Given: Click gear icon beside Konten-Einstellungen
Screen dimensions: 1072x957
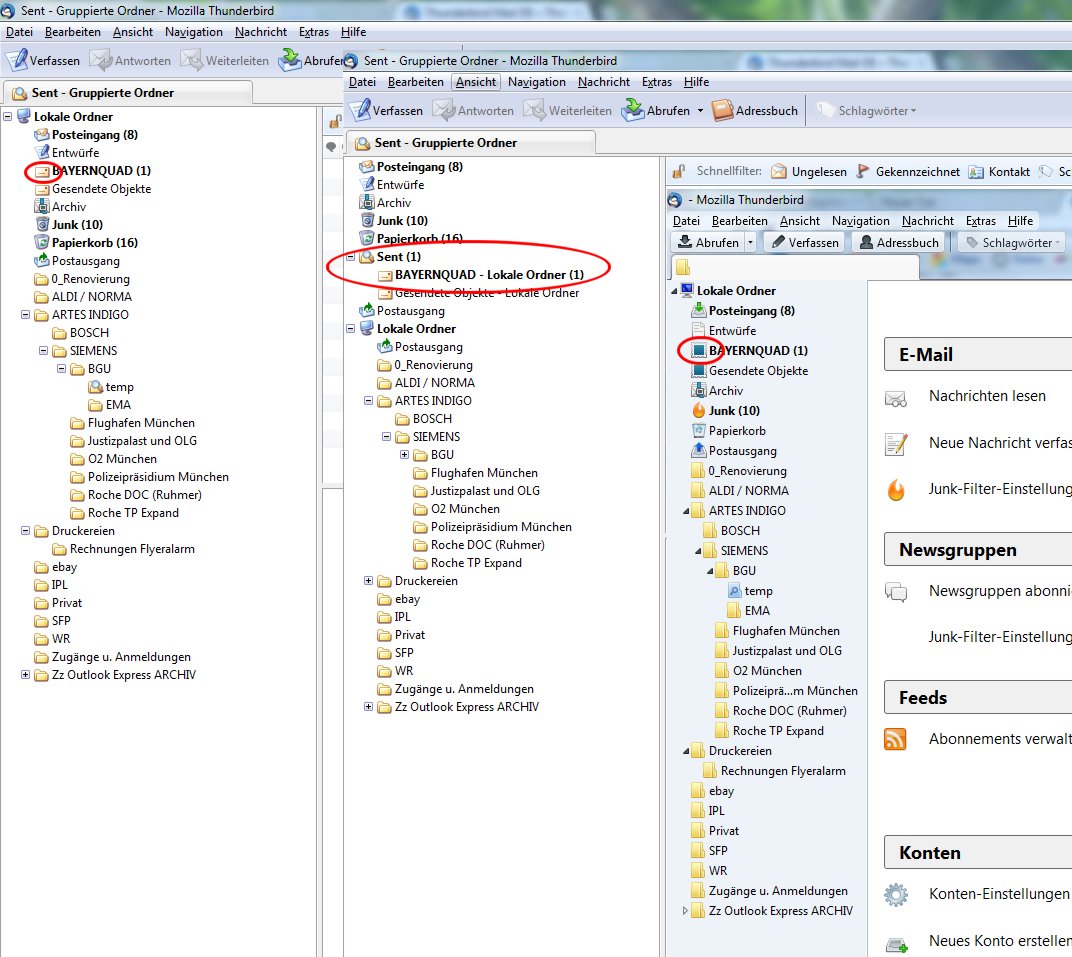Looking at the screenshot, I should (896, 894).
